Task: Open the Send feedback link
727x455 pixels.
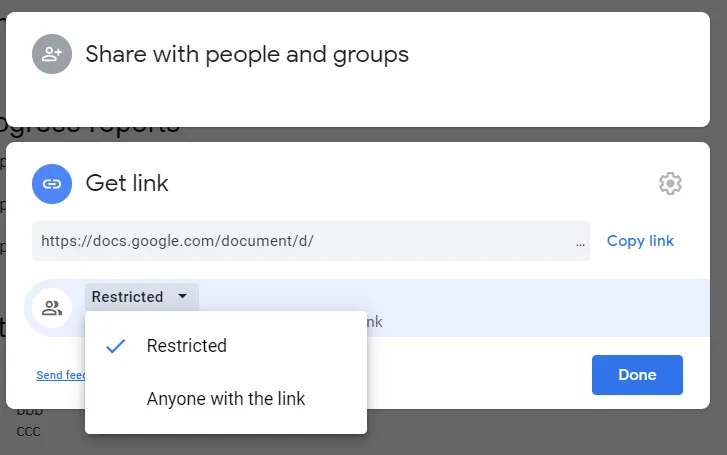Action: pyautogui.click(x=61, y=376)
